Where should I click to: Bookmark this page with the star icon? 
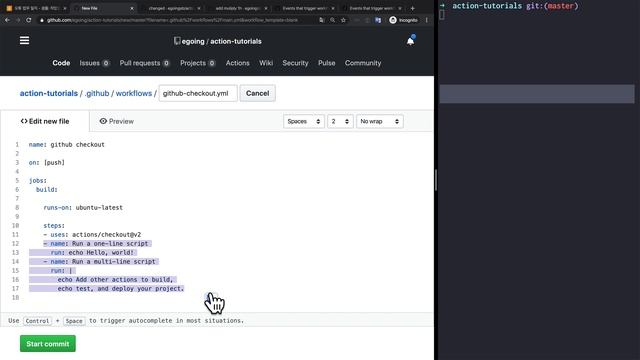[x=343, y=20]
